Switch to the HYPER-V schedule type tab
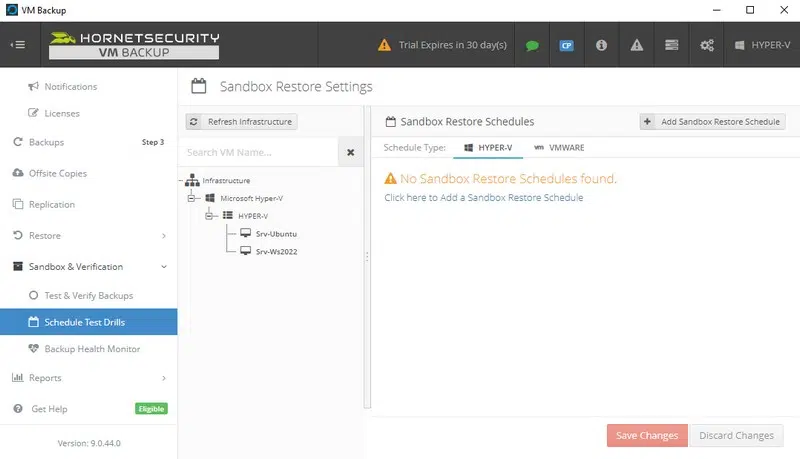Viewport: 800px width, 459px height. (488, 148)
